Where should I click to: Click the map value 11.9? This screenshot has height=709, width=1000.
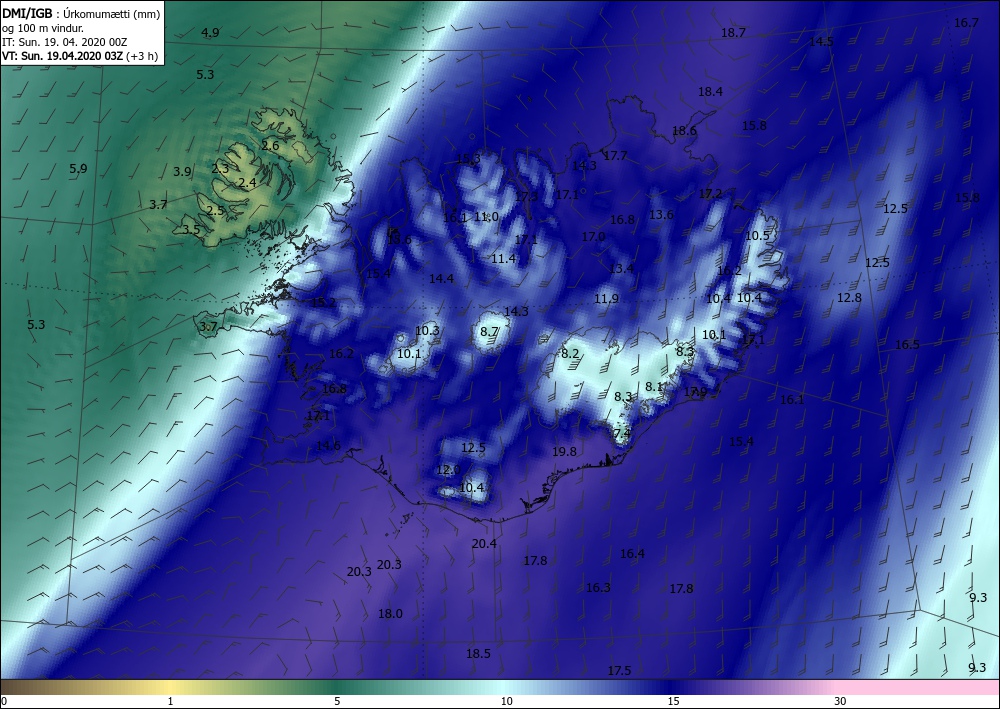click(607, 298)
